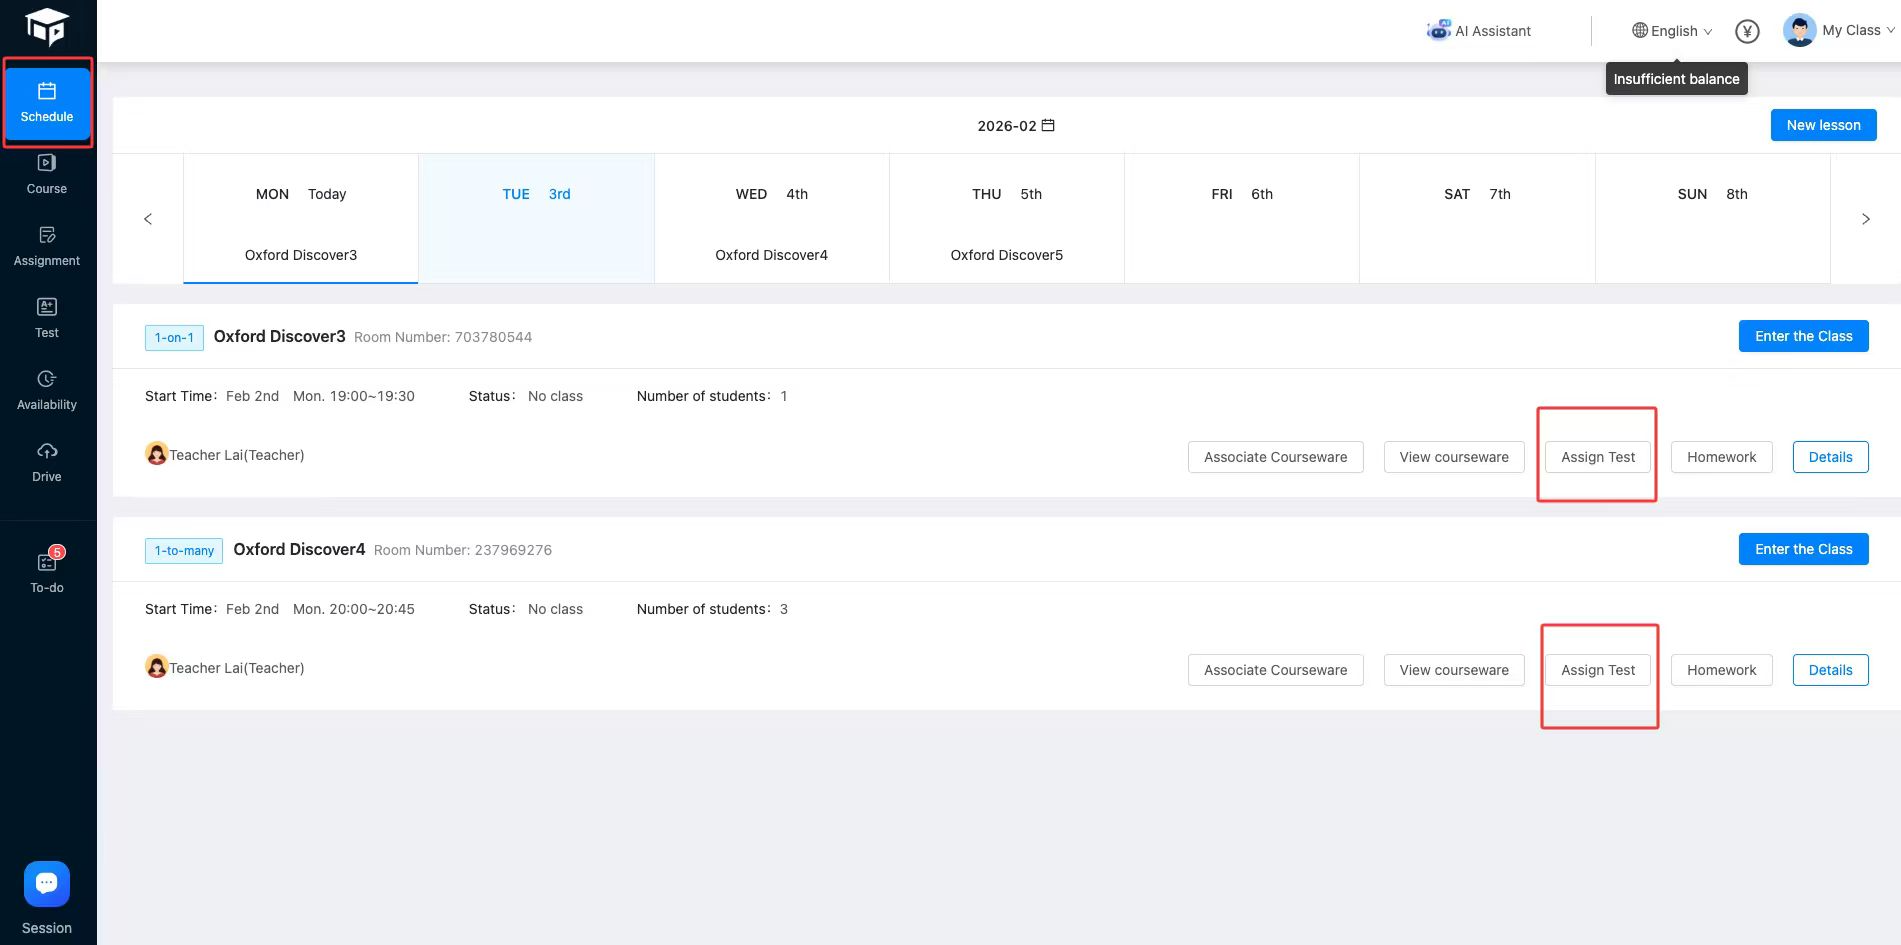Go to the previous week arrow
The width and height of the screenshot is (1901, 945).
[x=148, y=219]
